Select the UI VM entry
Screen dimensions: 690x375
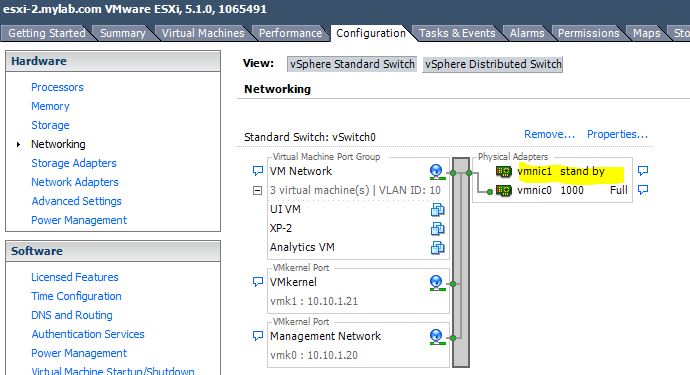click(285, 209)
